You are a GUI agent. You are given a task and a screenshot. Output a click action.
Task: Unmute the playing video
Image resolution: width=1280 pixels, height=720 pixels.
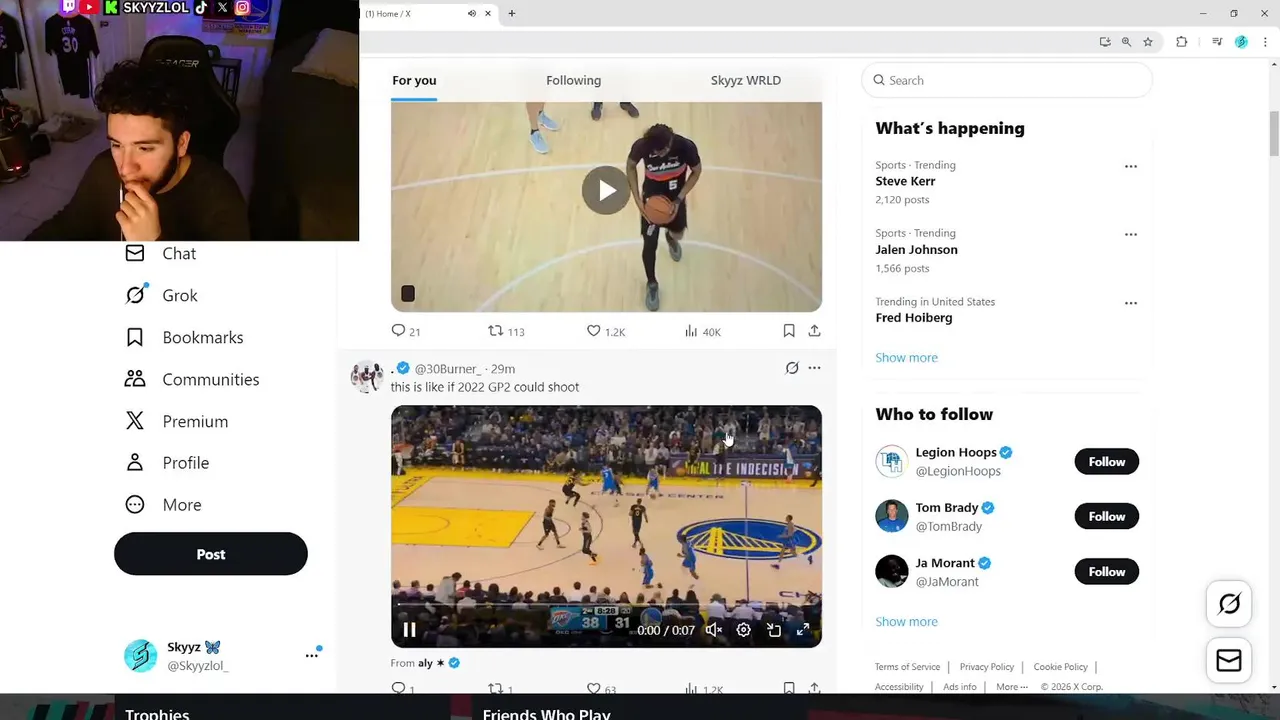point(713,630)
